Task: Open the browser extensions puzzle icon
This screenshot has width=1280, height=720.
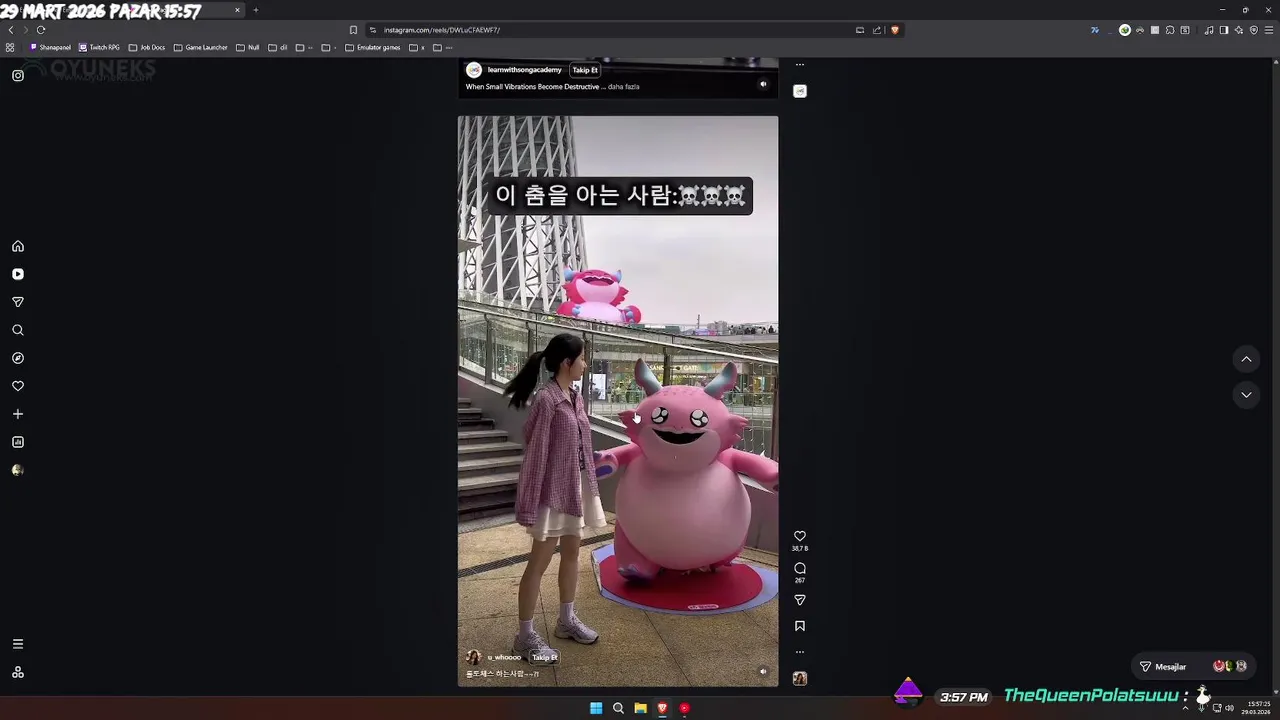Action: tap(1170, 30)
